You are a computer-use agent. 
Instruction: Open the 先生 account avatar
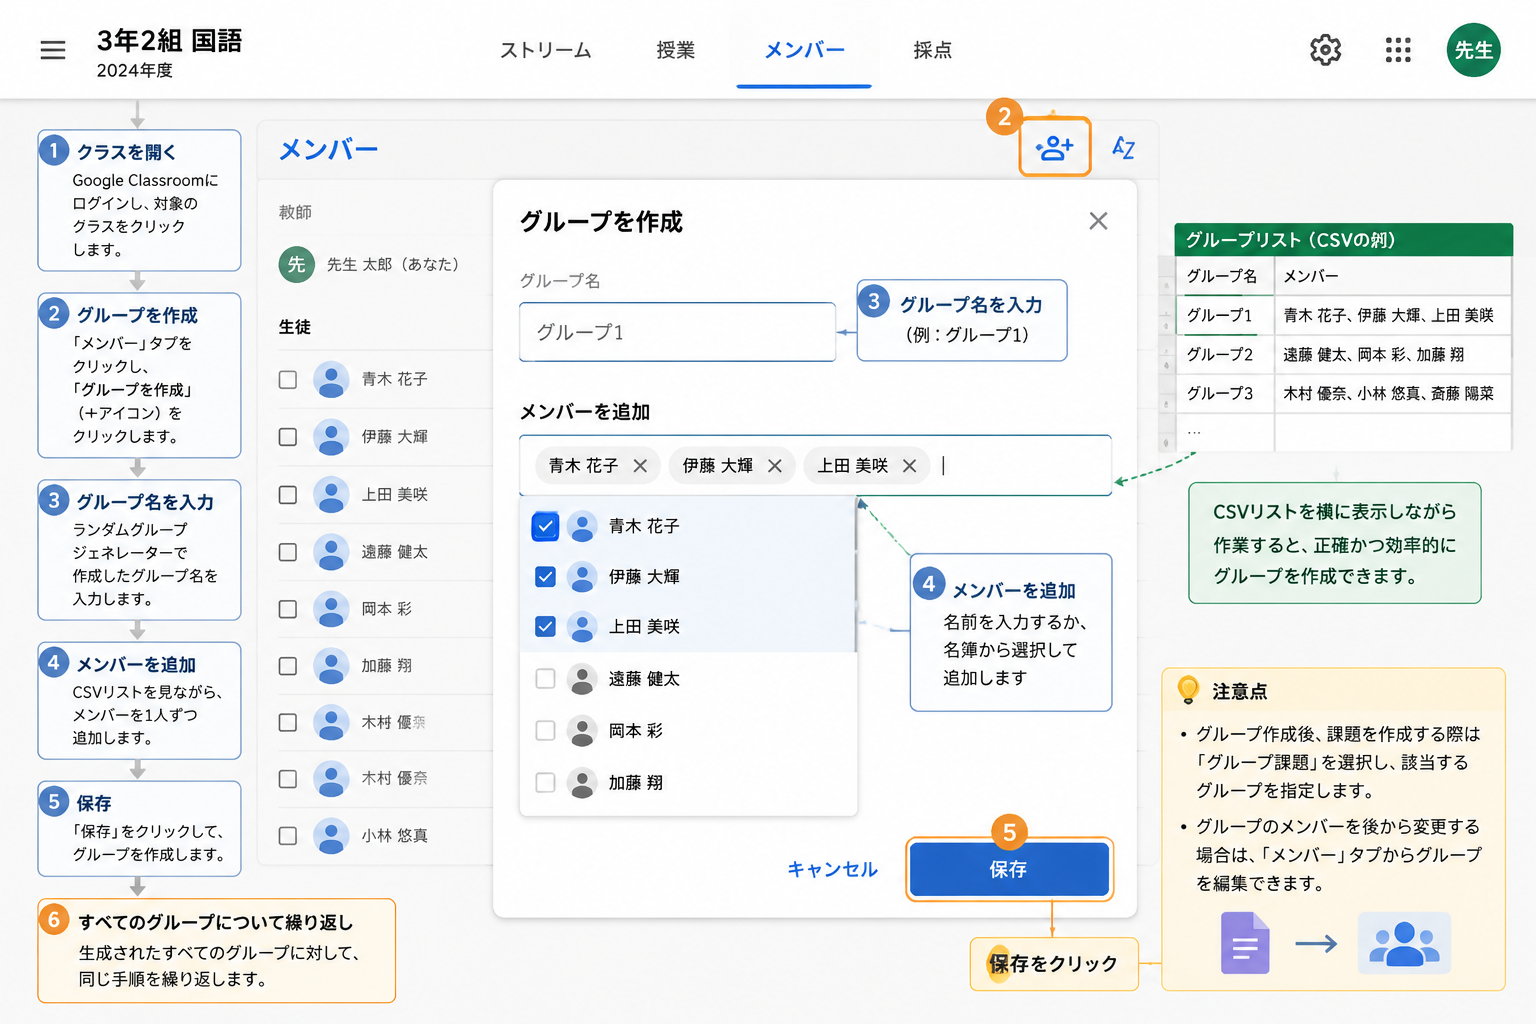click(x=1473, y=50)
